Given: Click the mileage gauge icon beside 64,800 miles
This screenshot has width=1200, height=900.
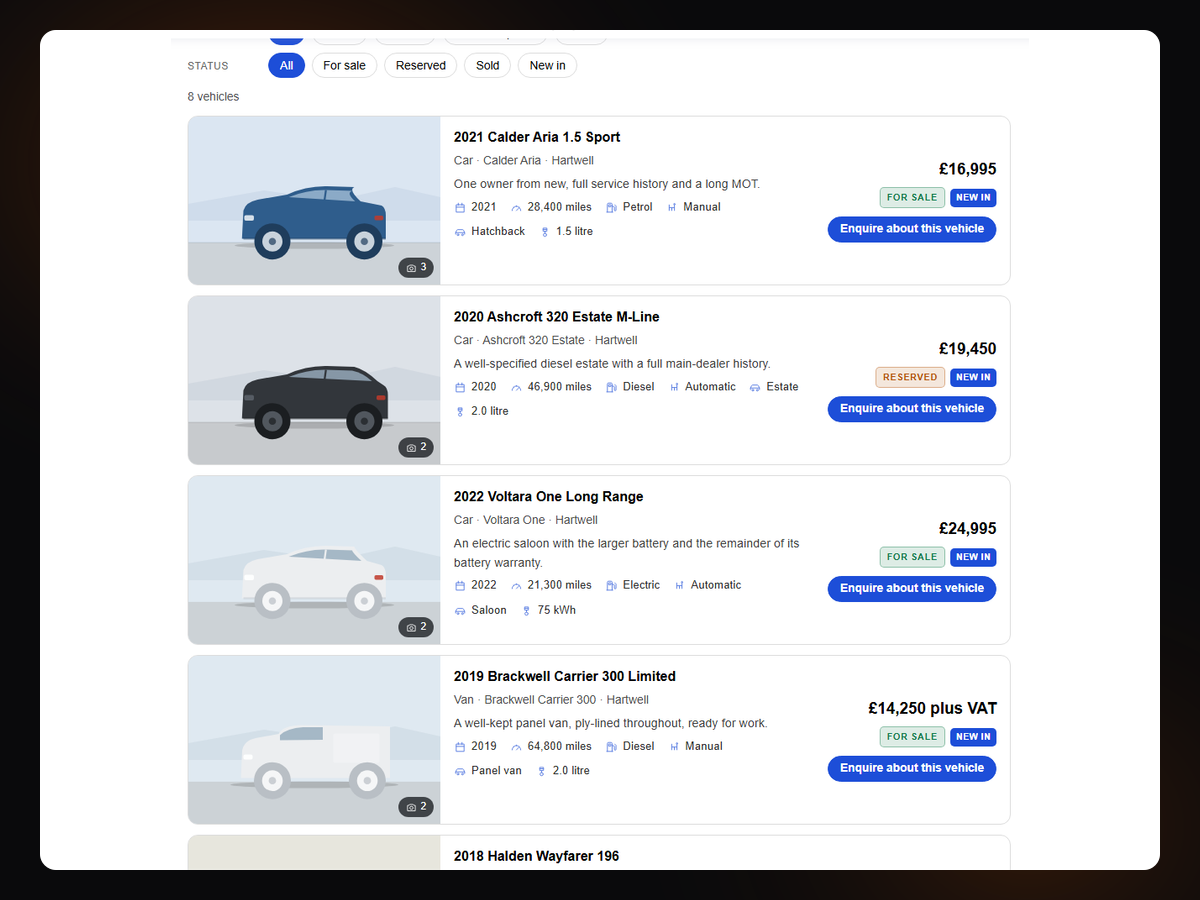Looking at the screenshot, I should (516, 747).
